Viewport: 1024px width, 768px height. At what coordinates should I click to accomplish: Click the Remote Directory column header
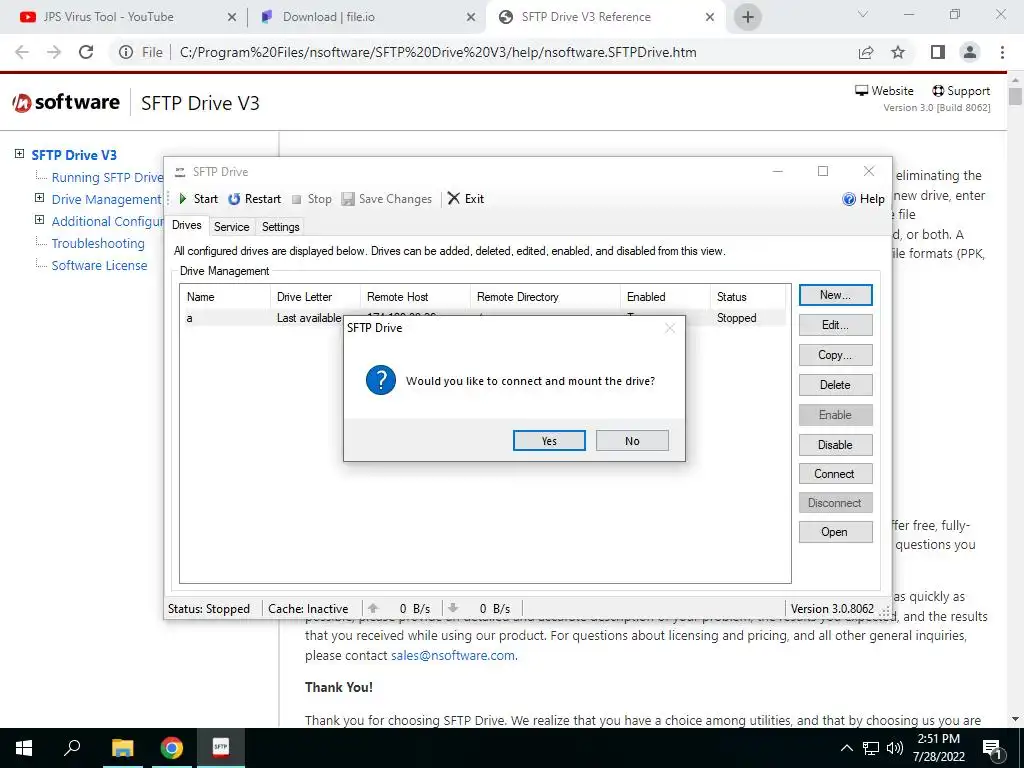point(545,296)
